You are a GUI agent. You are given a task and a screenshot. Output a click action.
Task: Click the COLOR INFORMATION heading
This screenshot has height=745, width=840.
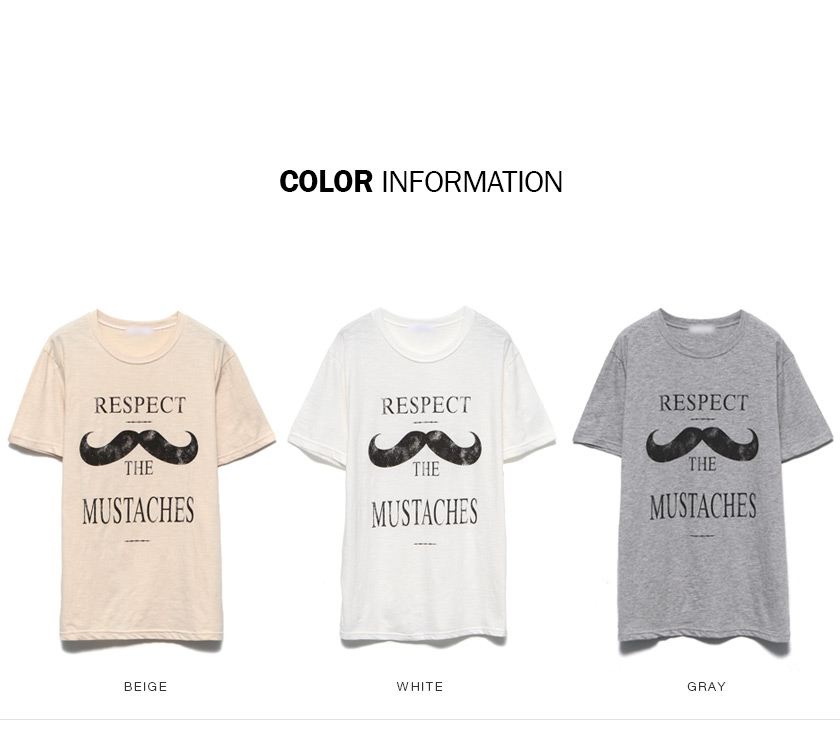pyautogui.click(x=421, y=182)
